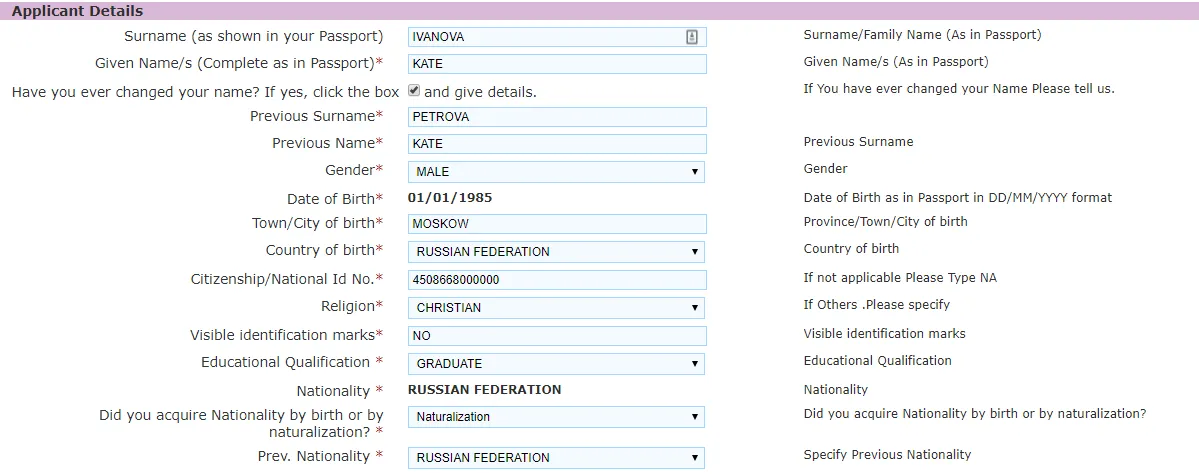Open the Gender dropdown
The height and width of the screenshot is (476, 1199).
556,172
